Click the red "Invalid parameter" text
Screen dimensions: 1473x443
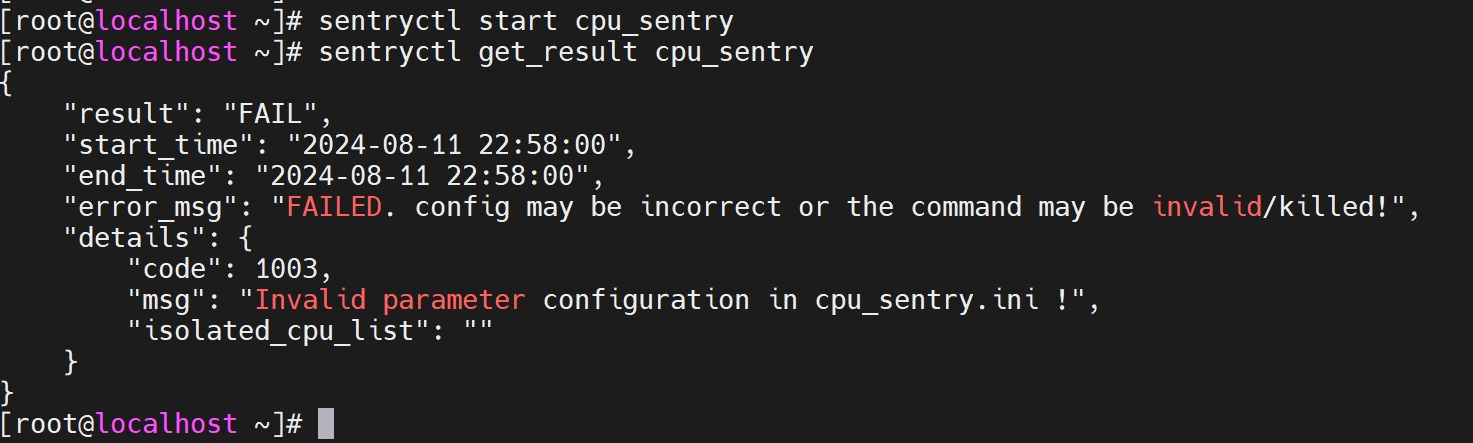(390, 300)
